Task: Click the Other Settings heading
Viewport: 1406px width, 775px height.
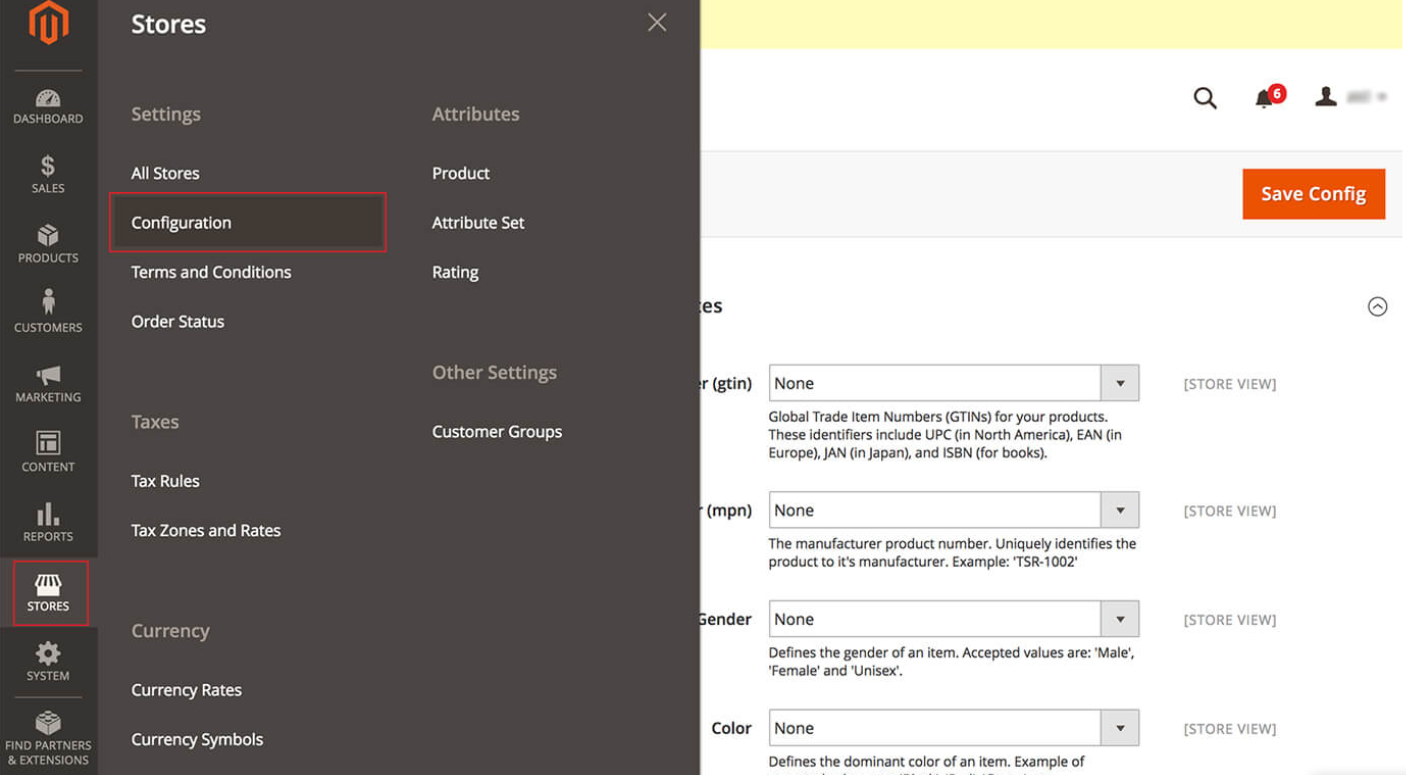Action: point(494,372)
